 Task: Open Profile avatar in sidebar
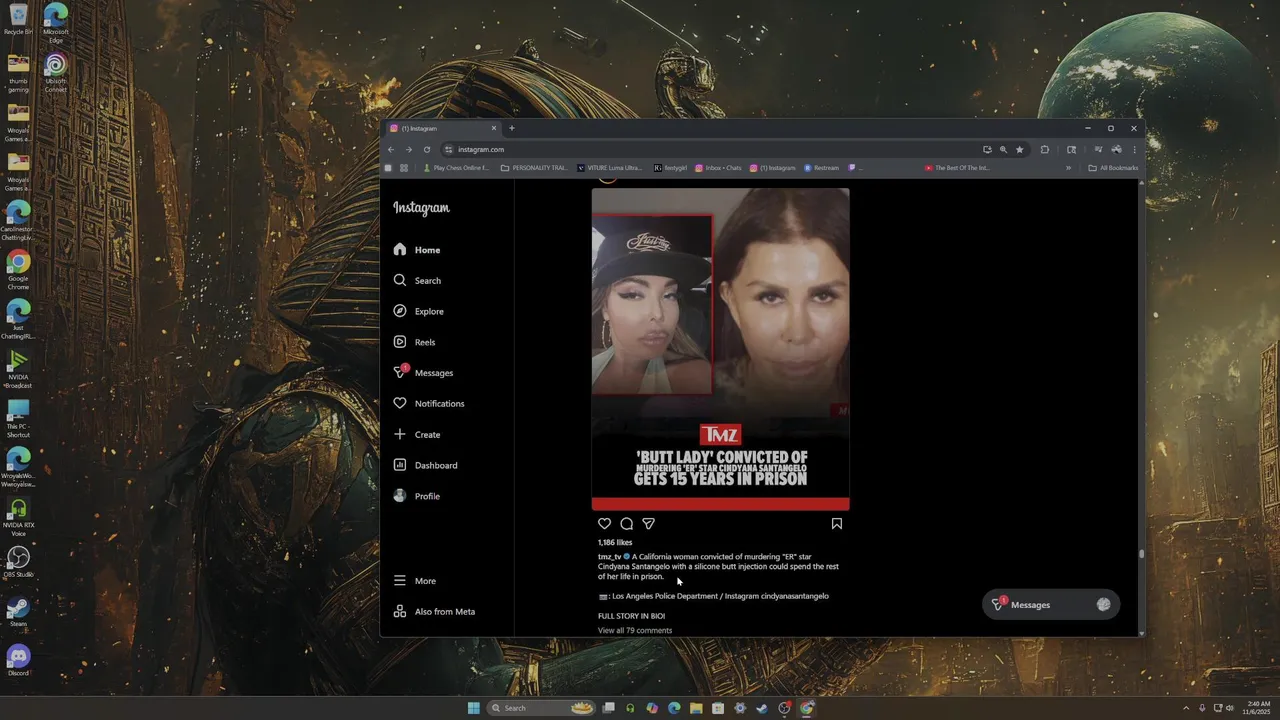click(x=400, y=496)
